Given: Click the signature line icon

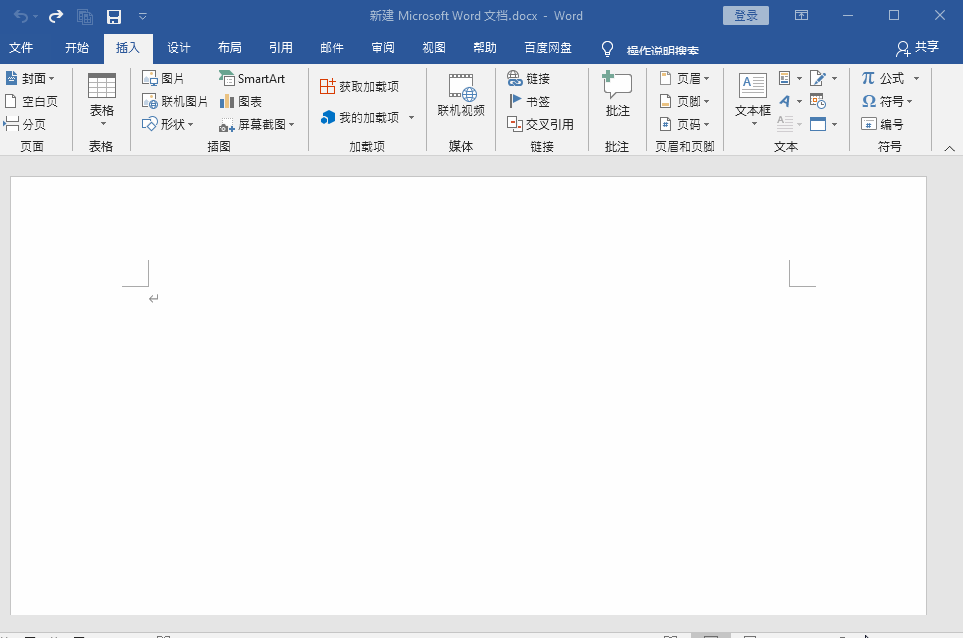Looking at the screenshot, I should pos(817,78).
